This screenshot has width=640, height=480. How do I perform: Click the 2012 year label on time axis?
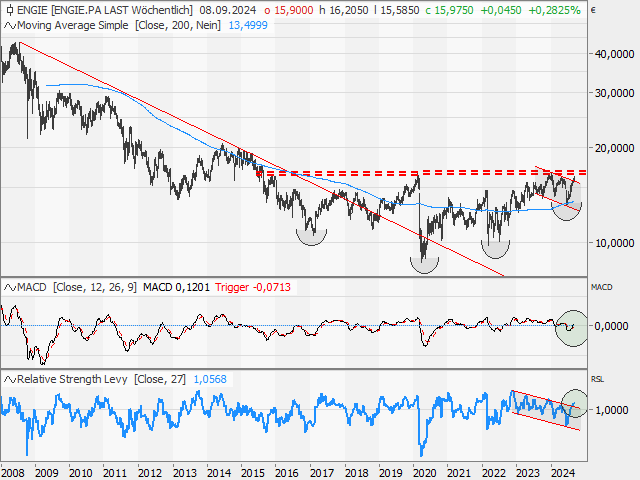click(x=150, y=473)
